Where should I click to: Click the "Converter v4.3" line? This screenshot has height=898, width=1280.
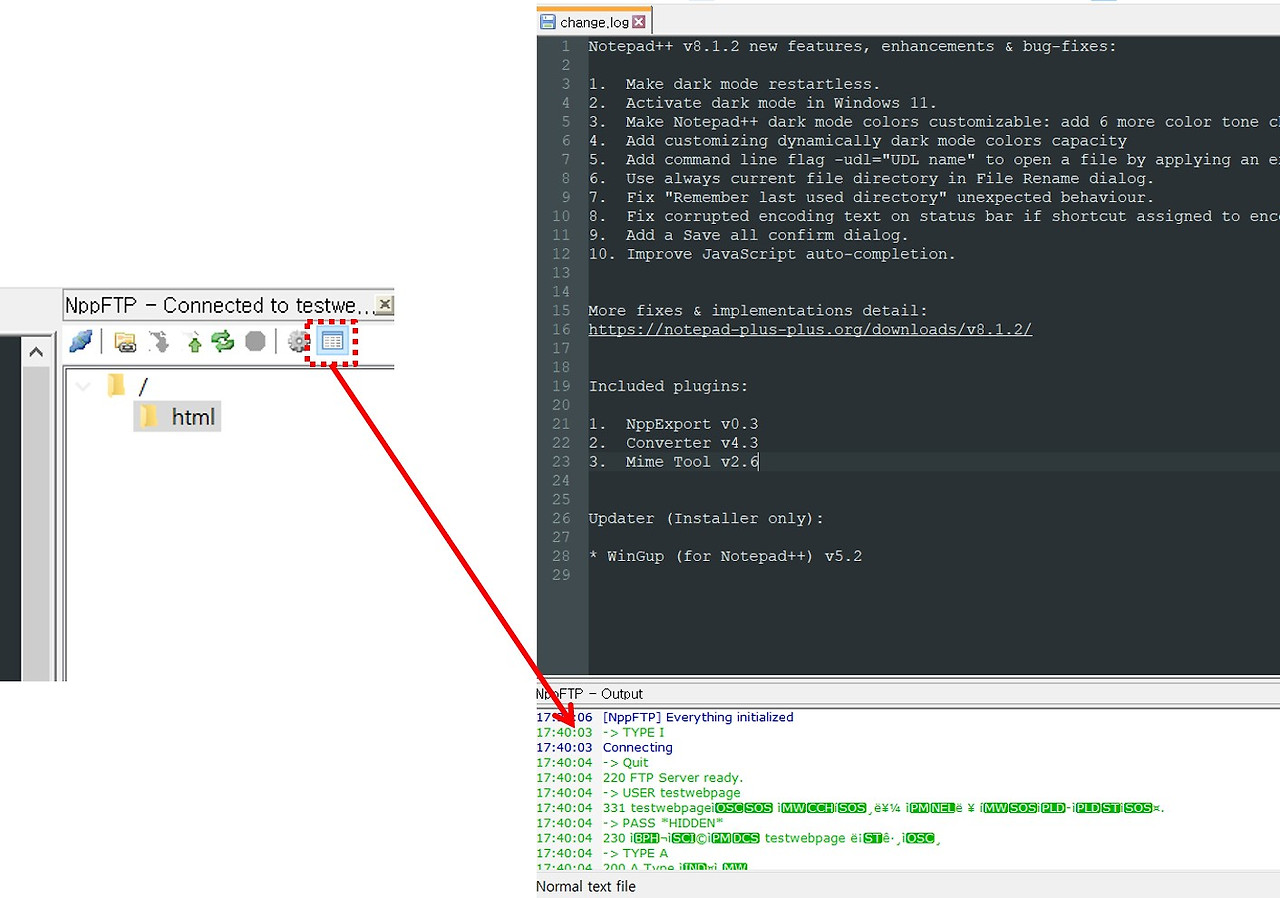(673, 444)
